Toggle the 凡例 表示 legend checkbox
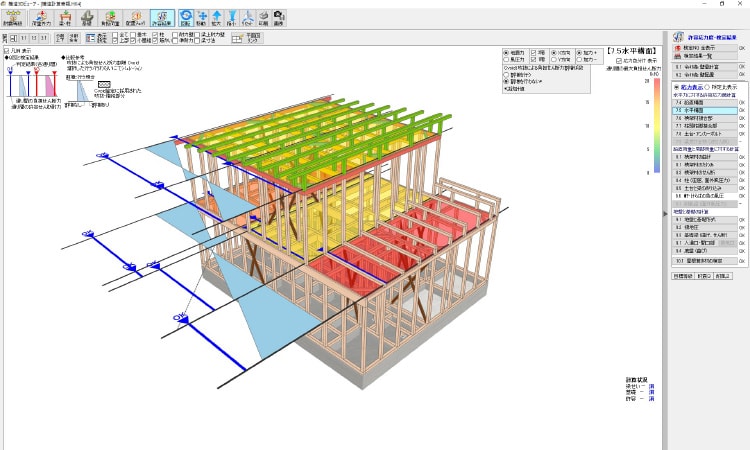Viewport: 750px width, 450px height. click(x=7, y=51)
